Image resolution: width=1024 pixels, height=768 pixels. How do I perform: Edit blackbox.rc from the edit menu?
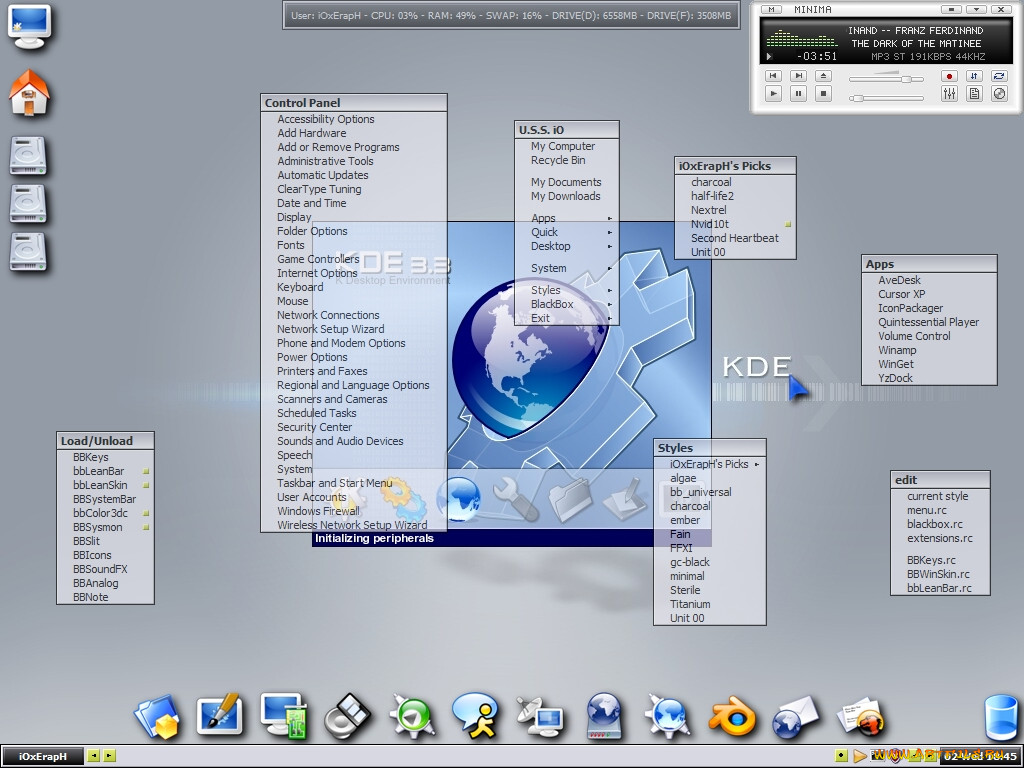pos(940,524)
